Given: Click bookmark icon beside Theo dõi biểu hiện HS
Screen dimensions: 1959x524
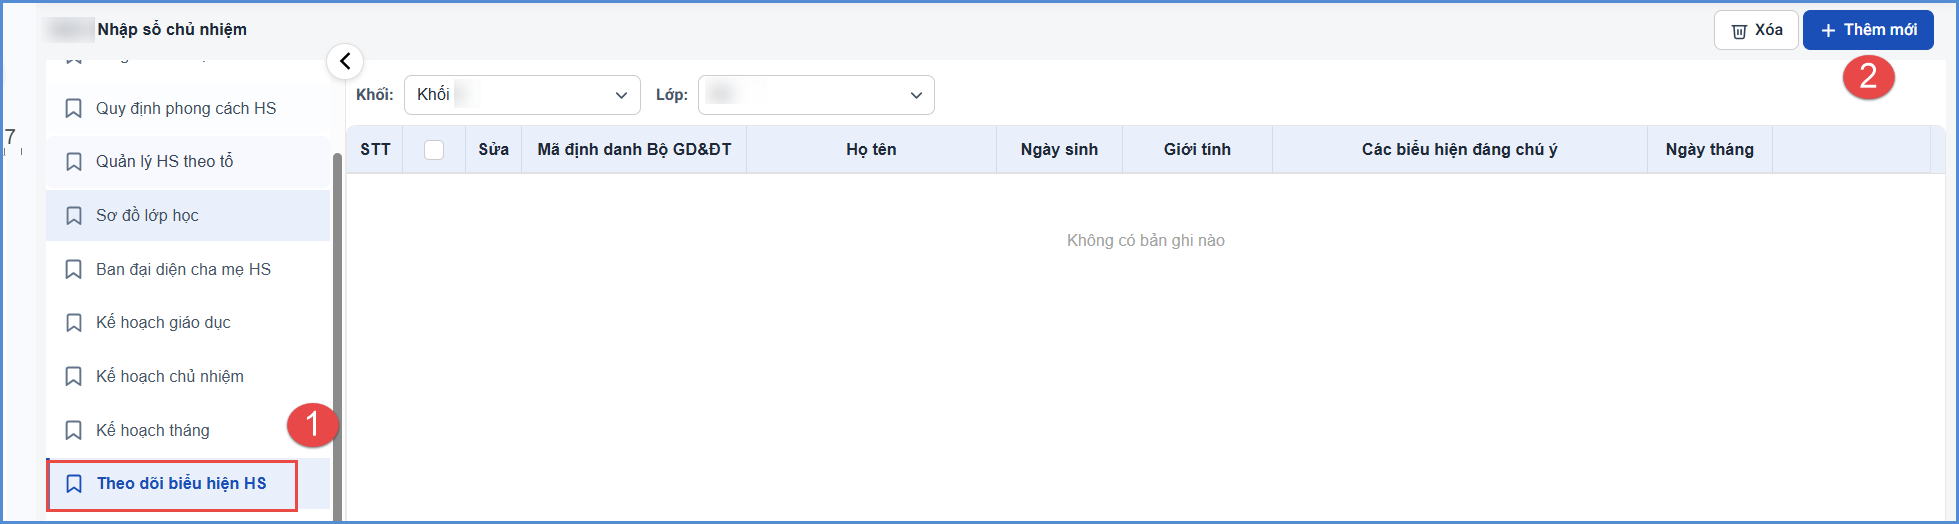Looking at the screenshot, I should pyautogui.click(x=73, y=484).
